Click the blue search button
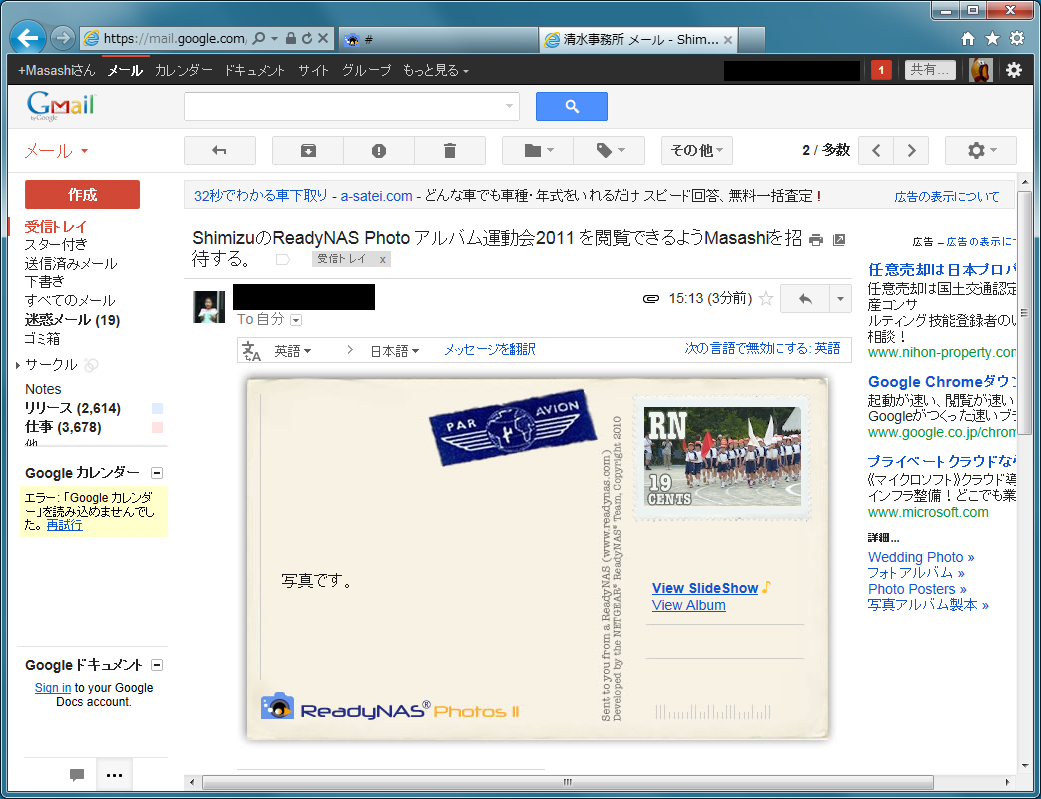1041x799 pixels. click(x=572, y=106)
